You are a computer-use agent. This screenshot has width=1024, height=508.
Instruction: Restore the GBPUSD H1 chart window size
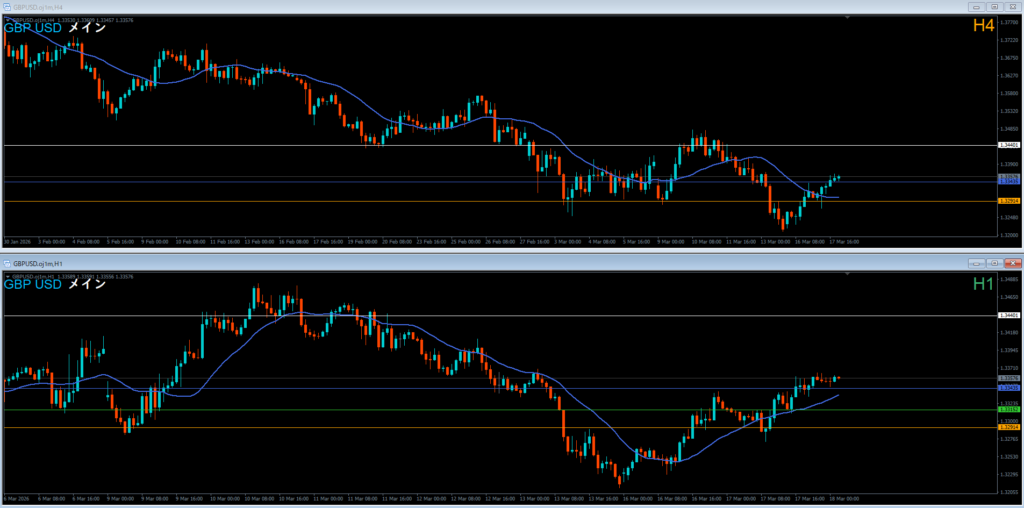[994, 262]
